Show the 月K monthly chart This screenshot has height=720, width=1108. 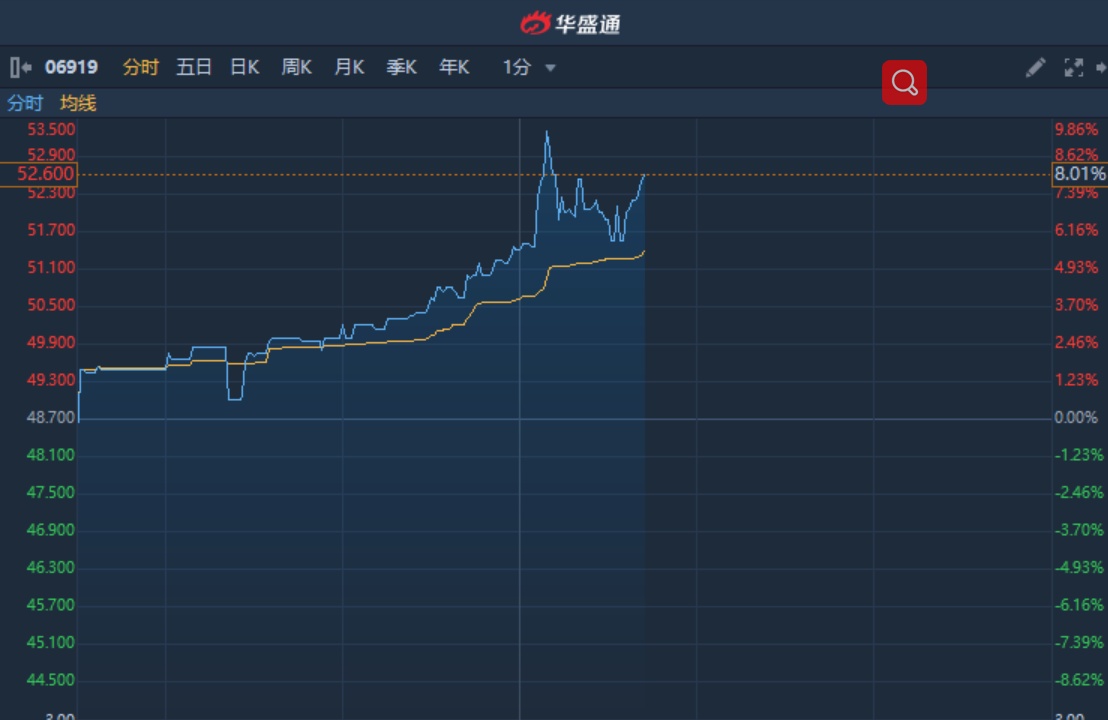pos(349,67)
